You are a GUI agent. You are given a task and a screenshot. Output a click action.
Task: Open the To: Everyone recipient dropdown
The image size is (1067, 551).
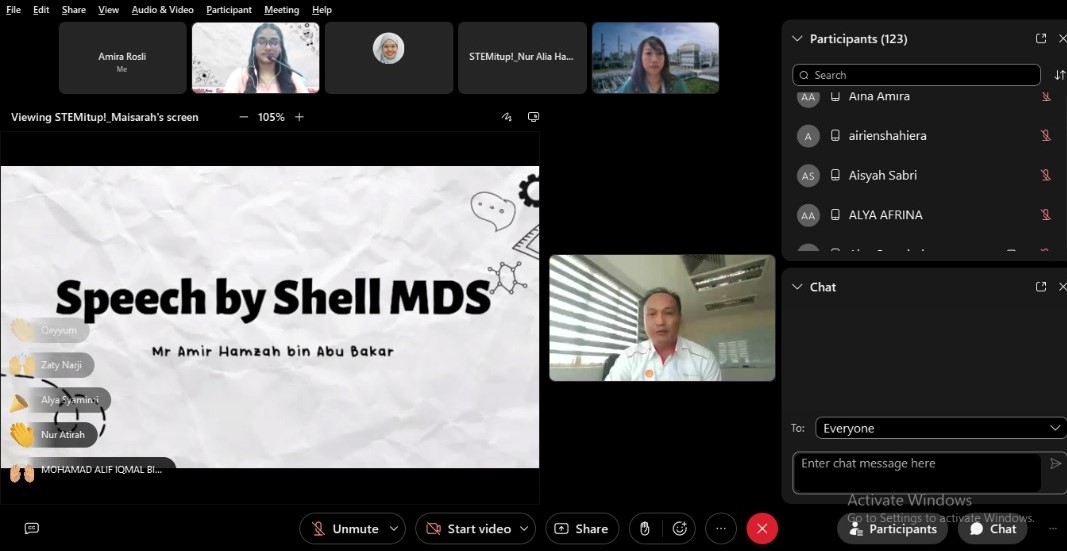point(940,428)
